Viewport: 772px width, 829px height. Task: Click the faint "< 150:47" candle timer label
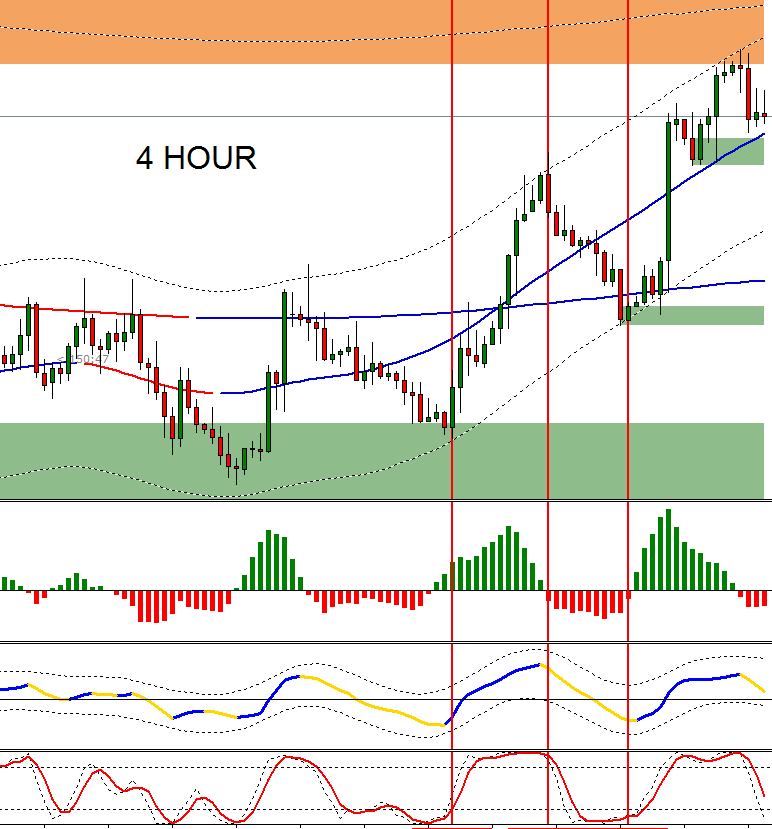tap(83, 360)
